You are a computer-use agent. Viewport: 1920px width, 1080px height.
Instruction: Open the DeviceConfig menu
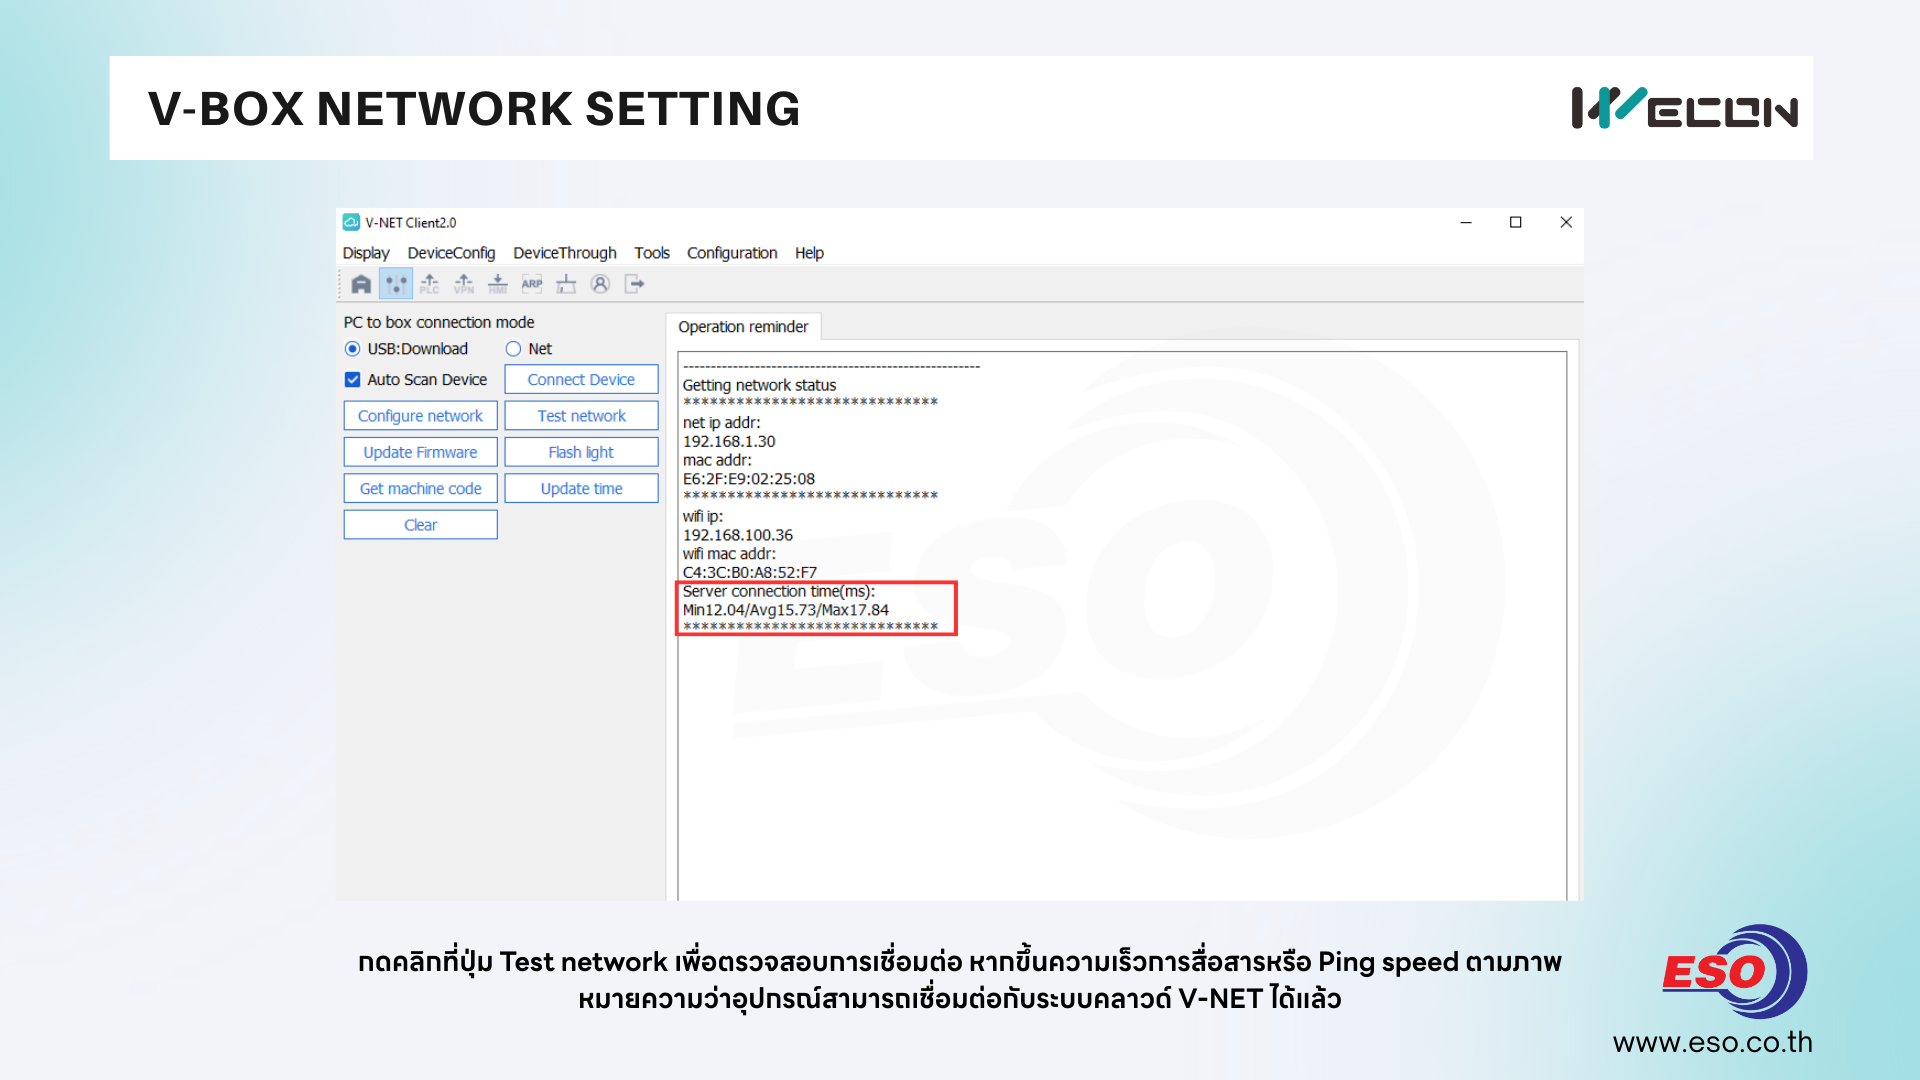click(451, 253)
